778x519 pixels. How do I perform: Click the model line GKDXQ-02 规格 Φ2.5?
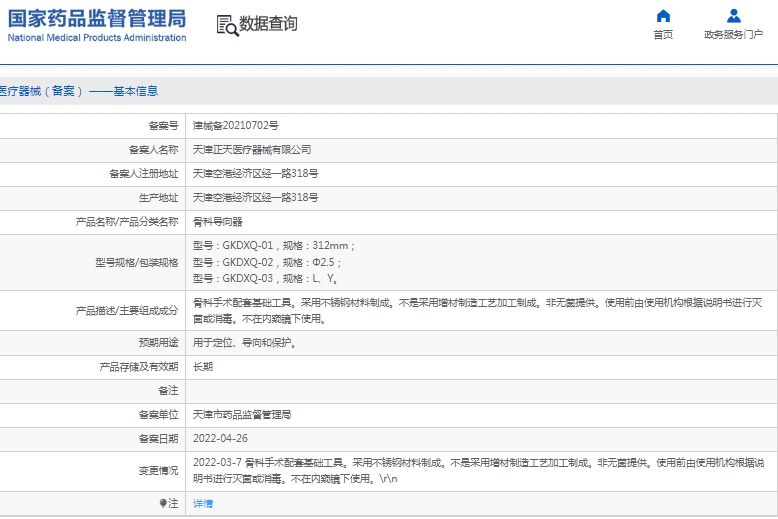point(267,262)
